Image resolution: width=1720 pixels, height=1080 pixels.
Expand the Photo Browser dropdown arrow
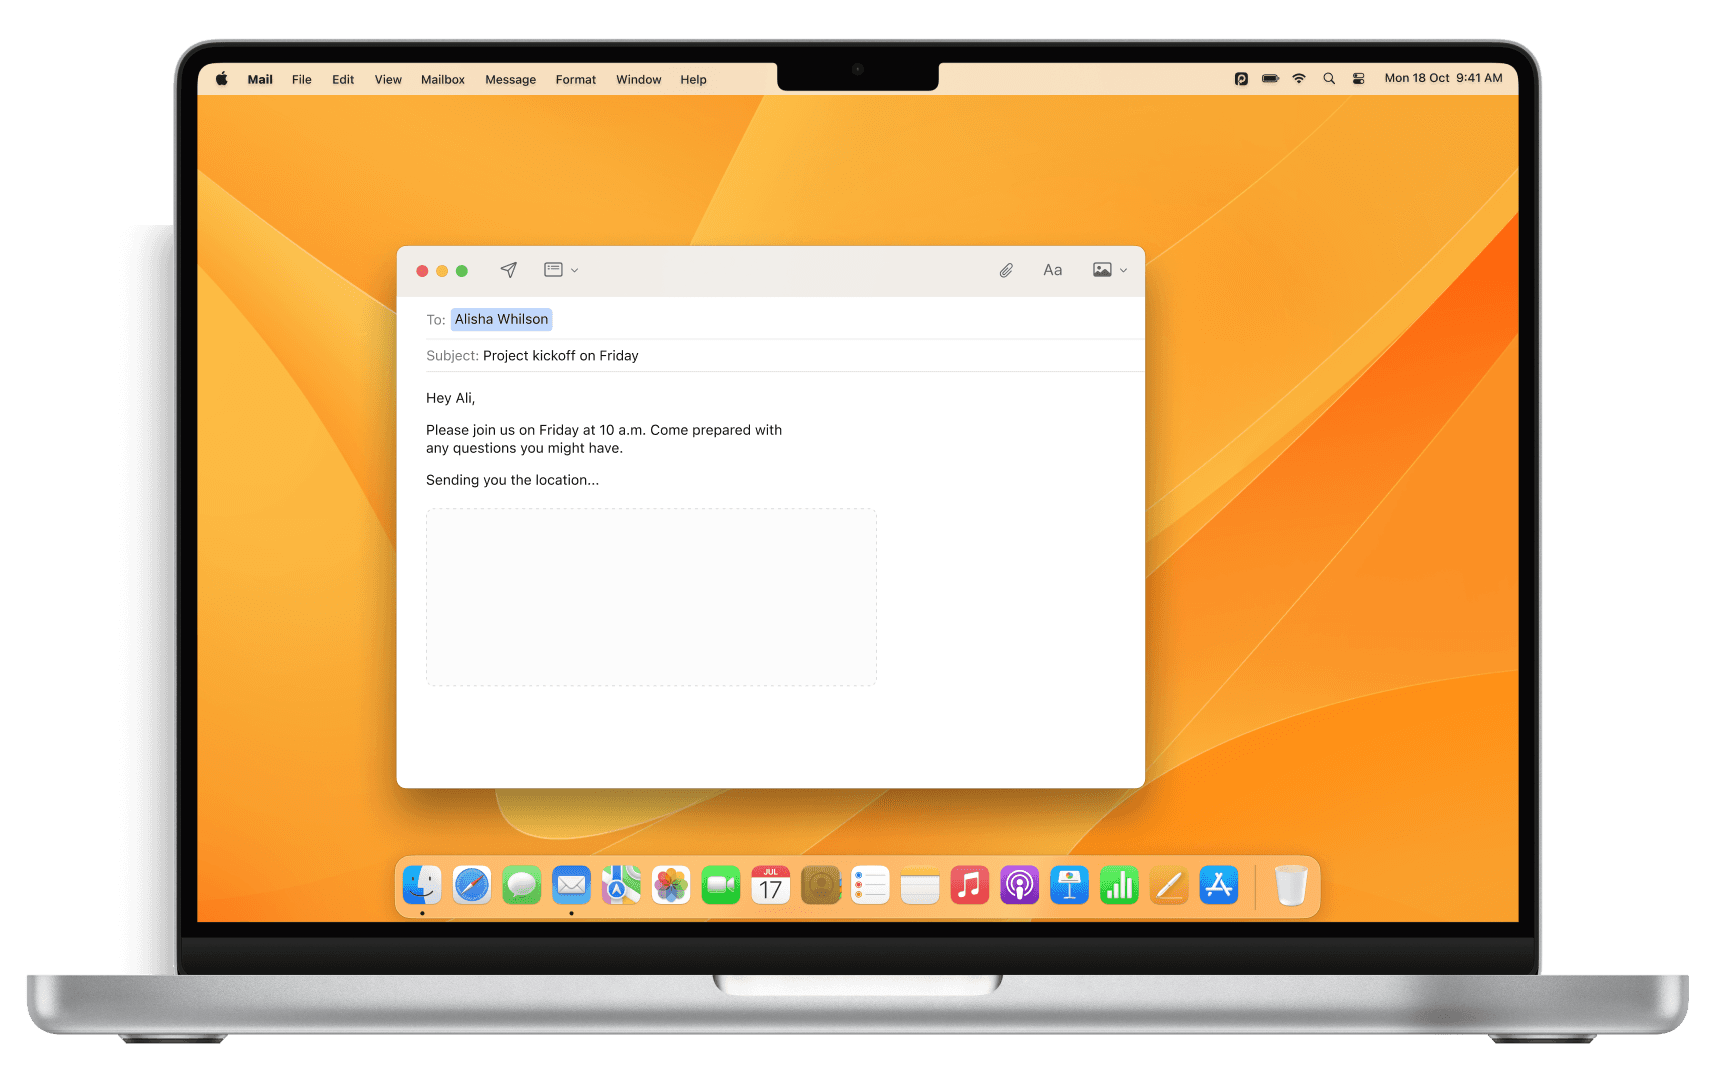[1123, 271]
